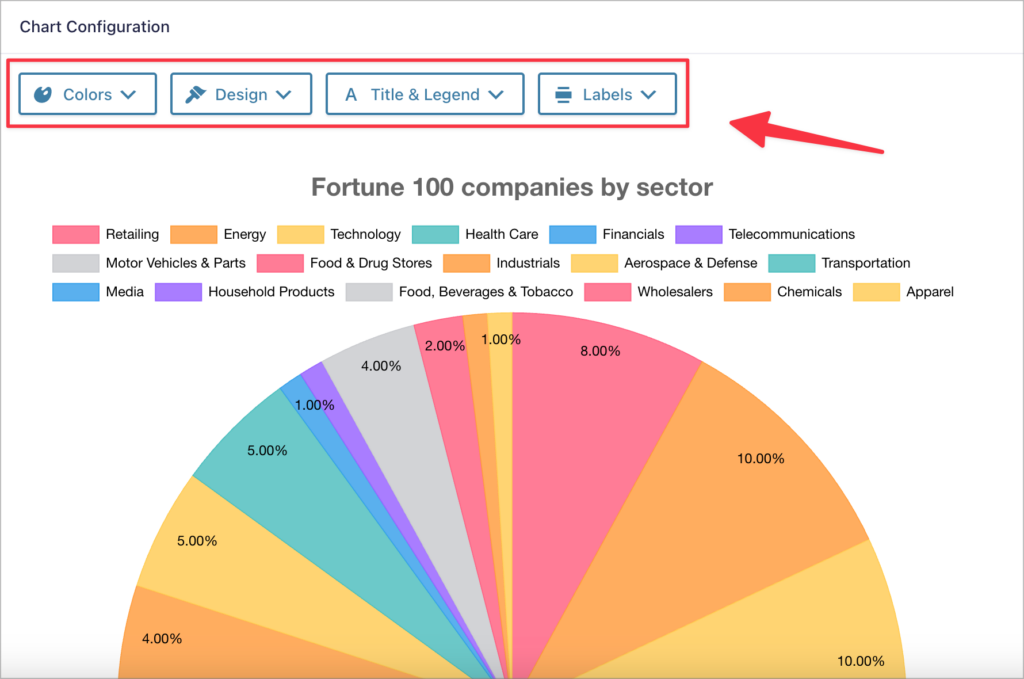Toggle the Apparel legend swatch

[x=876, y=292]
